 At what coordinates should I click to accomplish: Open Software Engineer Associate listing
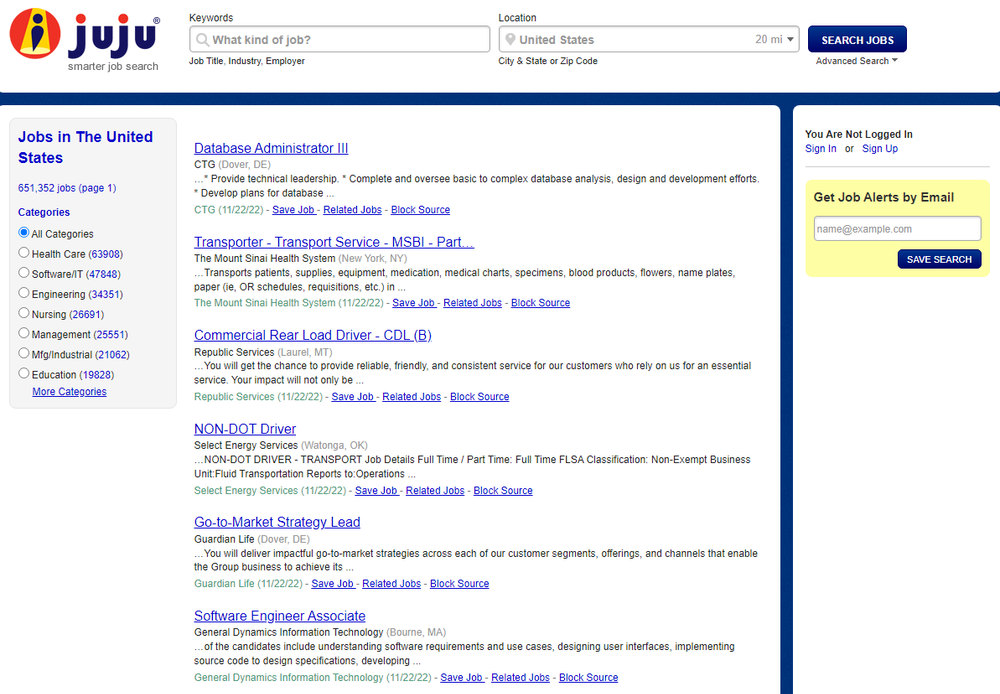[x=279, y=616]
